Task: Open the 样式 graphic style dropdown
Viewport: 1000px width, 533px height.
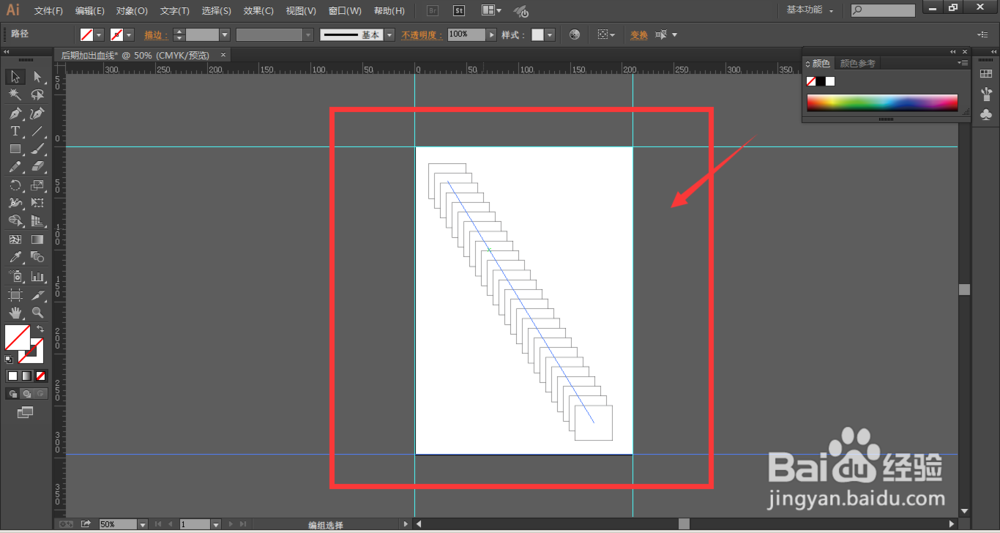Action: pos(550,34)
